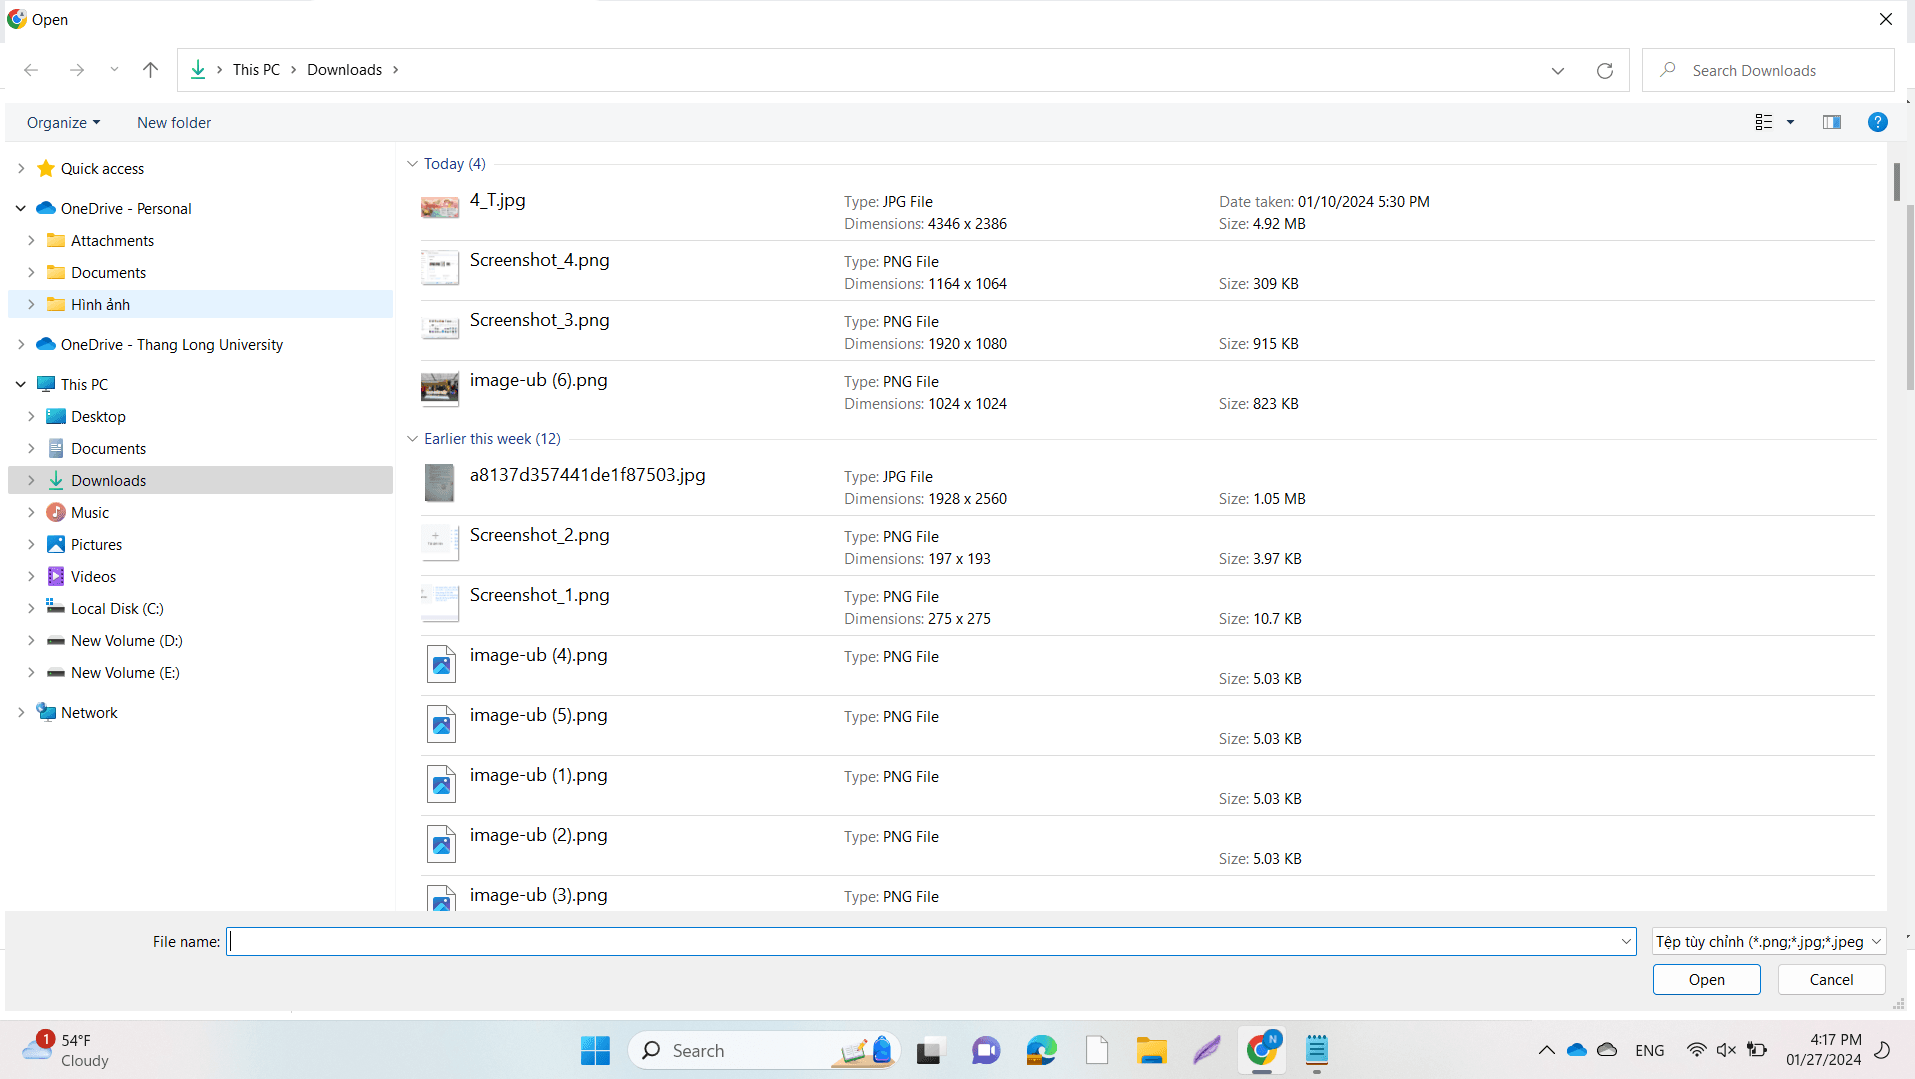Open the view options dropdown arrow

1790,122
